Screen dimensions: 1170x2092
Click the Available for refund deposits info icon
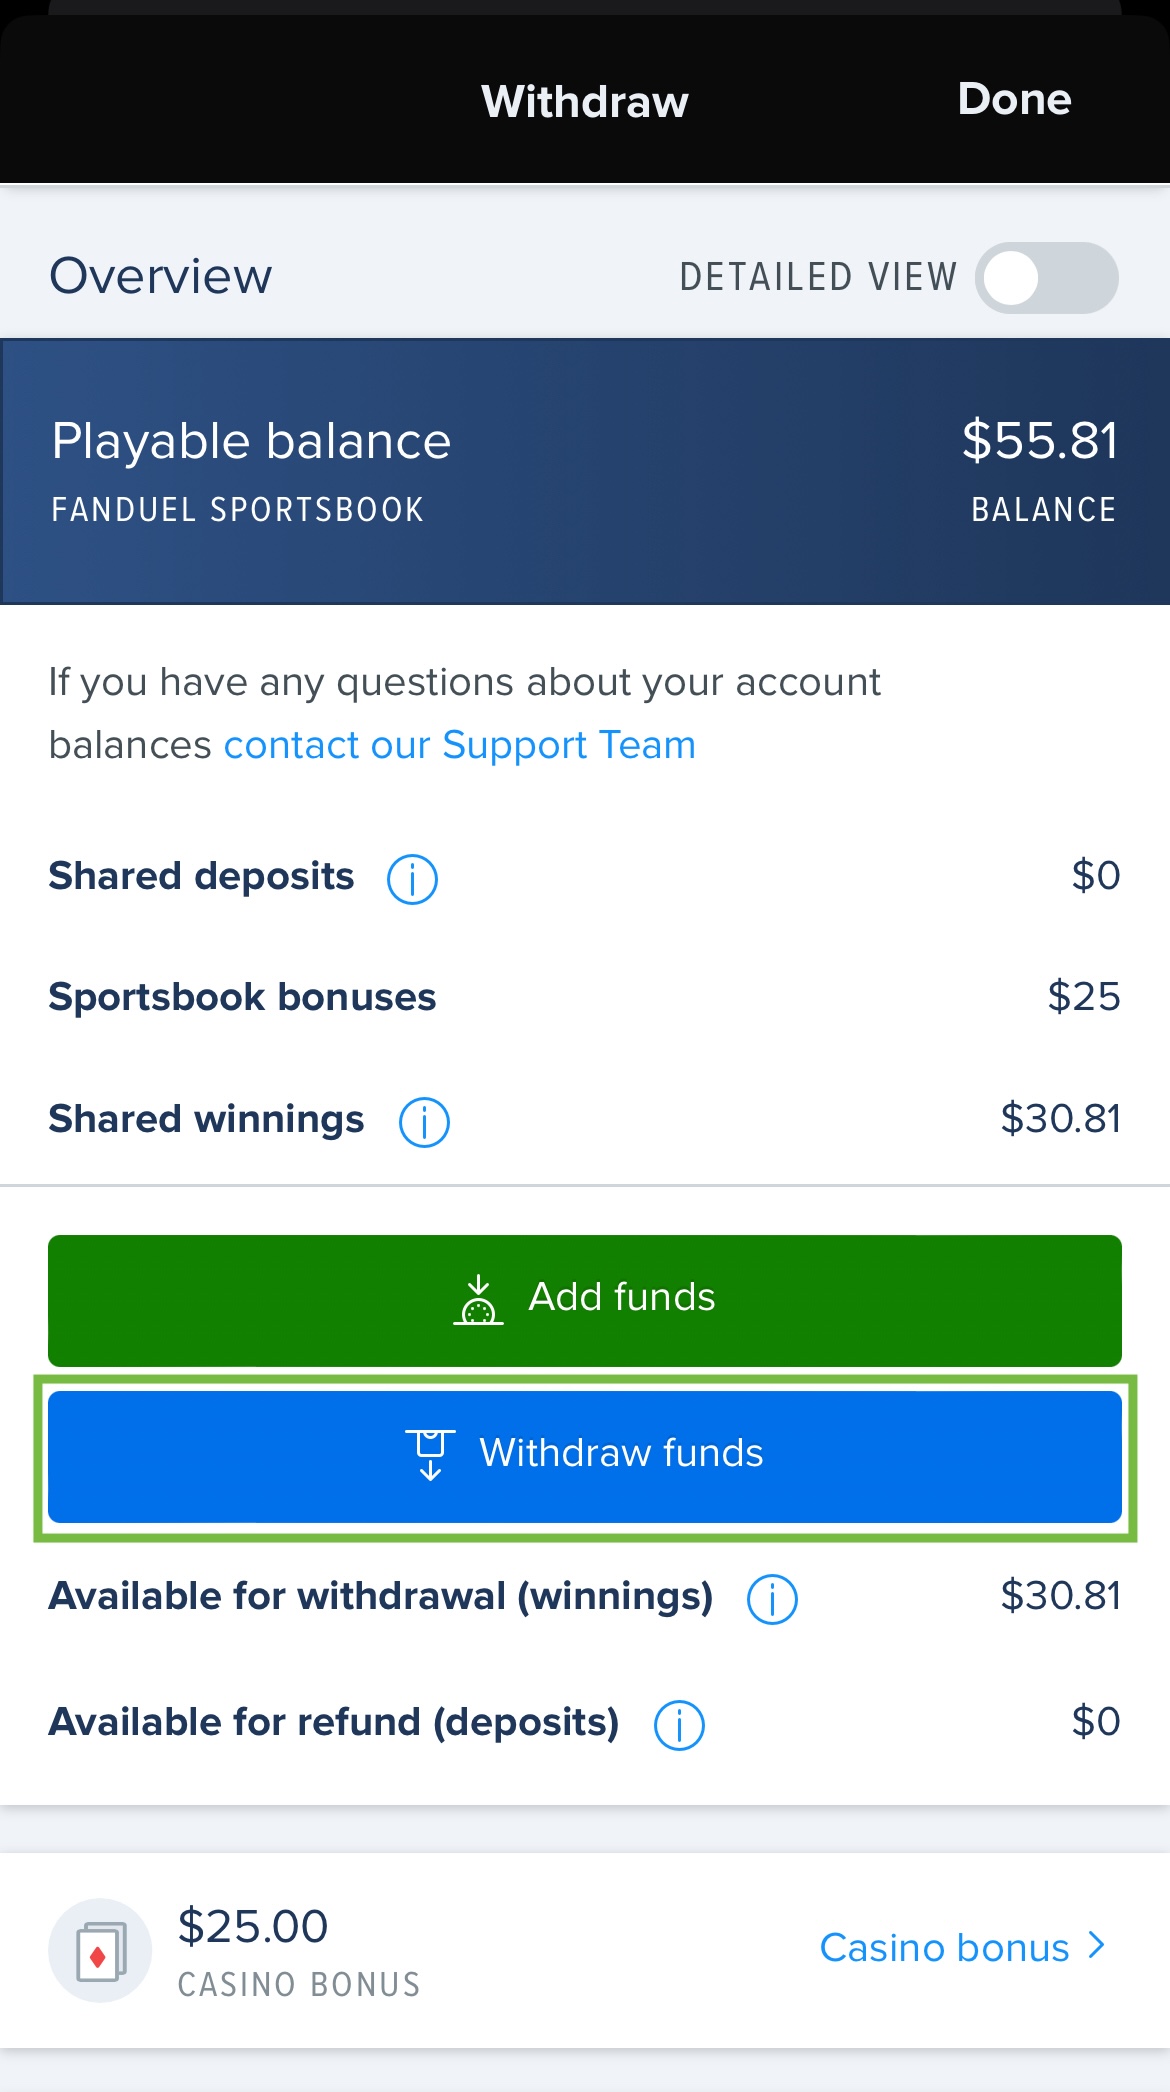click(678, 1724)
